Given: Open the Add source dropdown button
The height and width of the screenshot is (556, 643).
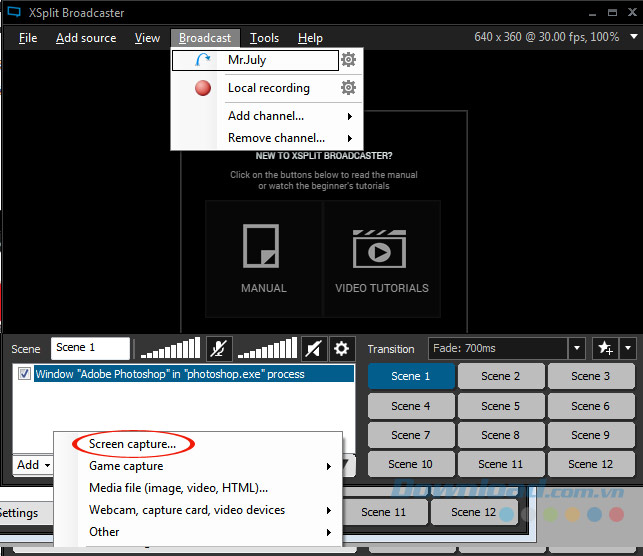Looking at the screenshot, I should (x=33, y=464).
